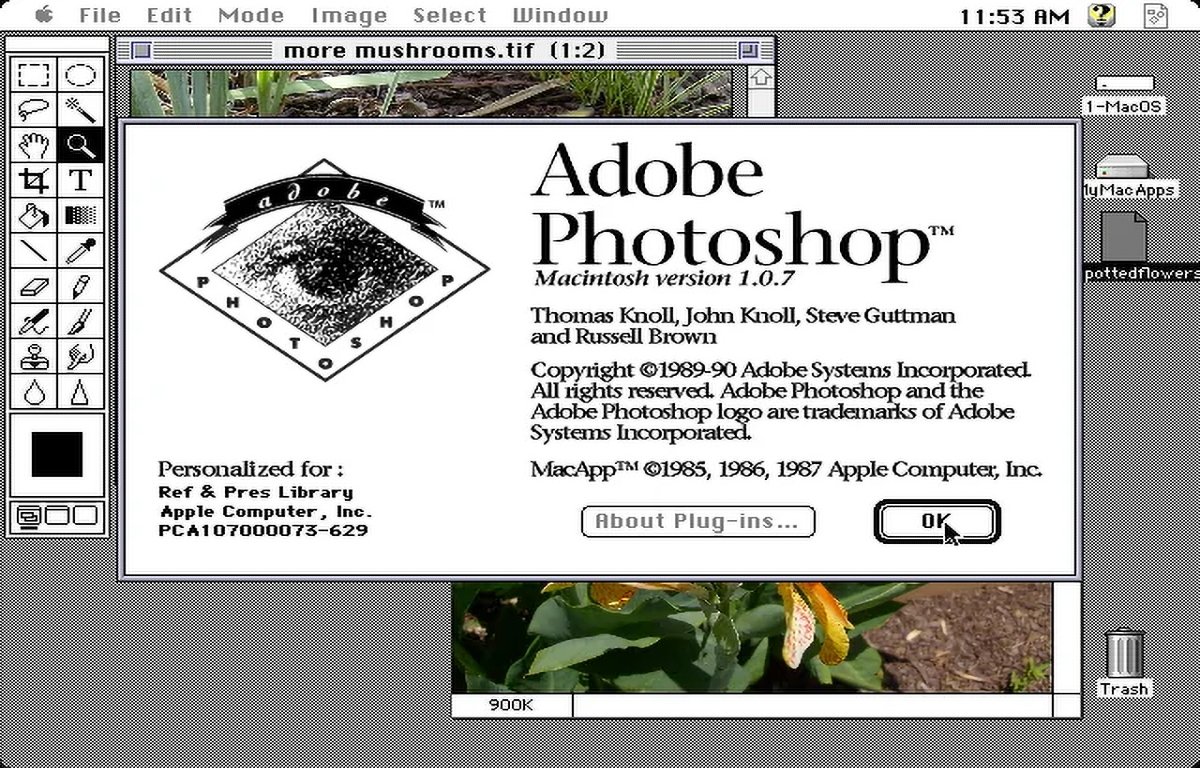Open the Window menu
Screen dimensions: 1200x768
click(559, 15)
